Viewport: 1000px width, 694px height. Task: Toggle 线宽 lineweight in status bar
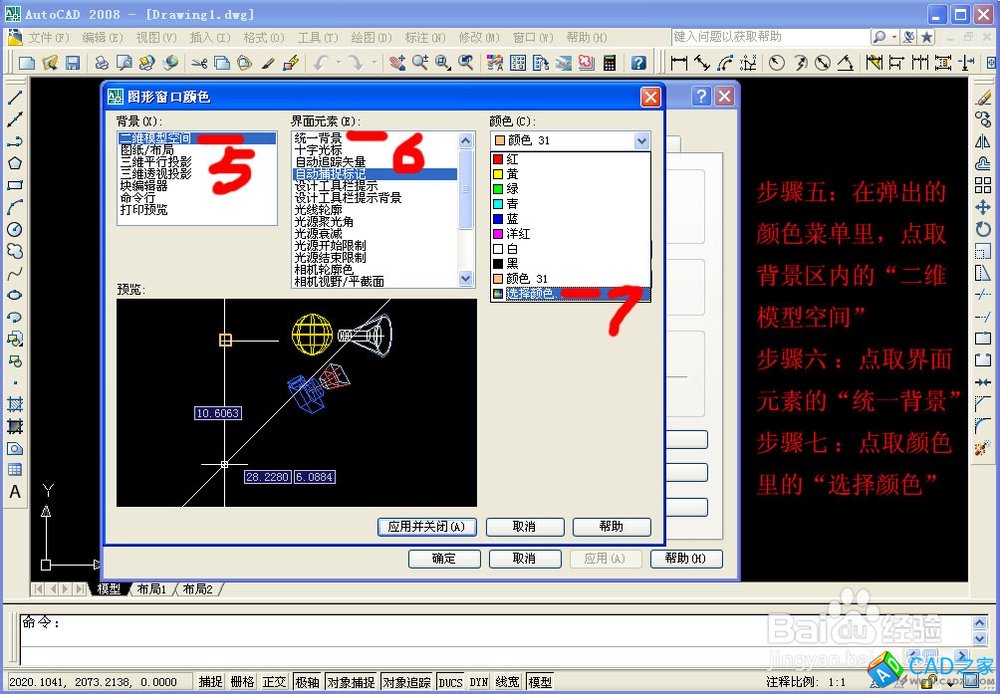[508, 682]
